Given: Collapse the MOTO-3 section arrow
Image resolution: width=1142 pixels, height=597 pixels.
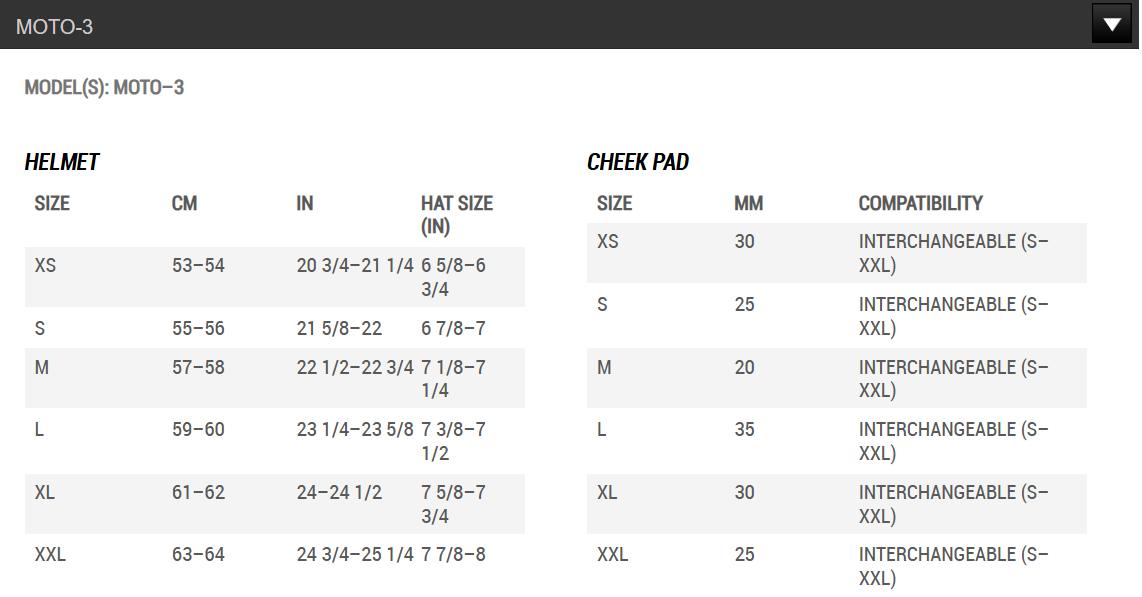Looking at the screenshot, I should tap(1111, 24).
